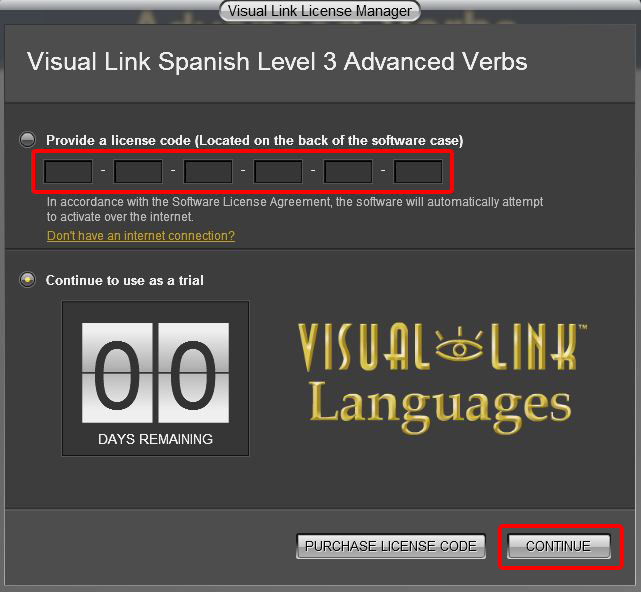Click the gold 'Languages' logo text
Viewport: 641px width, 592px height.
[440, 404]
